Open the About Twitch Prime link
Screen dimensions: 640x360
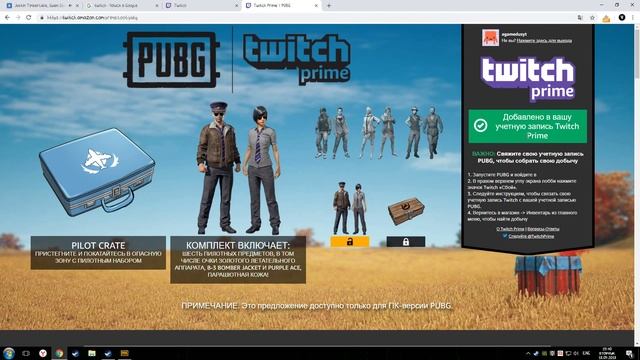coord(510,229)
